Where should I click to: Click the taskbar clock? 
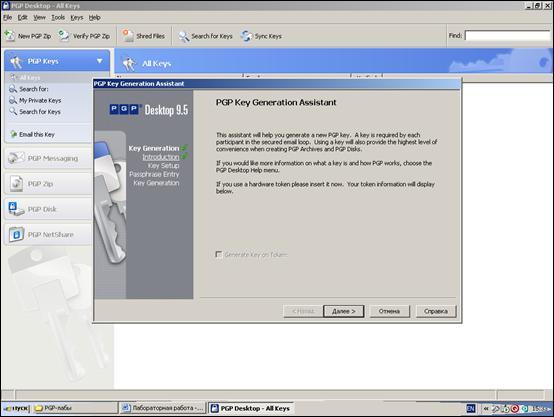[x=539, y=409]
